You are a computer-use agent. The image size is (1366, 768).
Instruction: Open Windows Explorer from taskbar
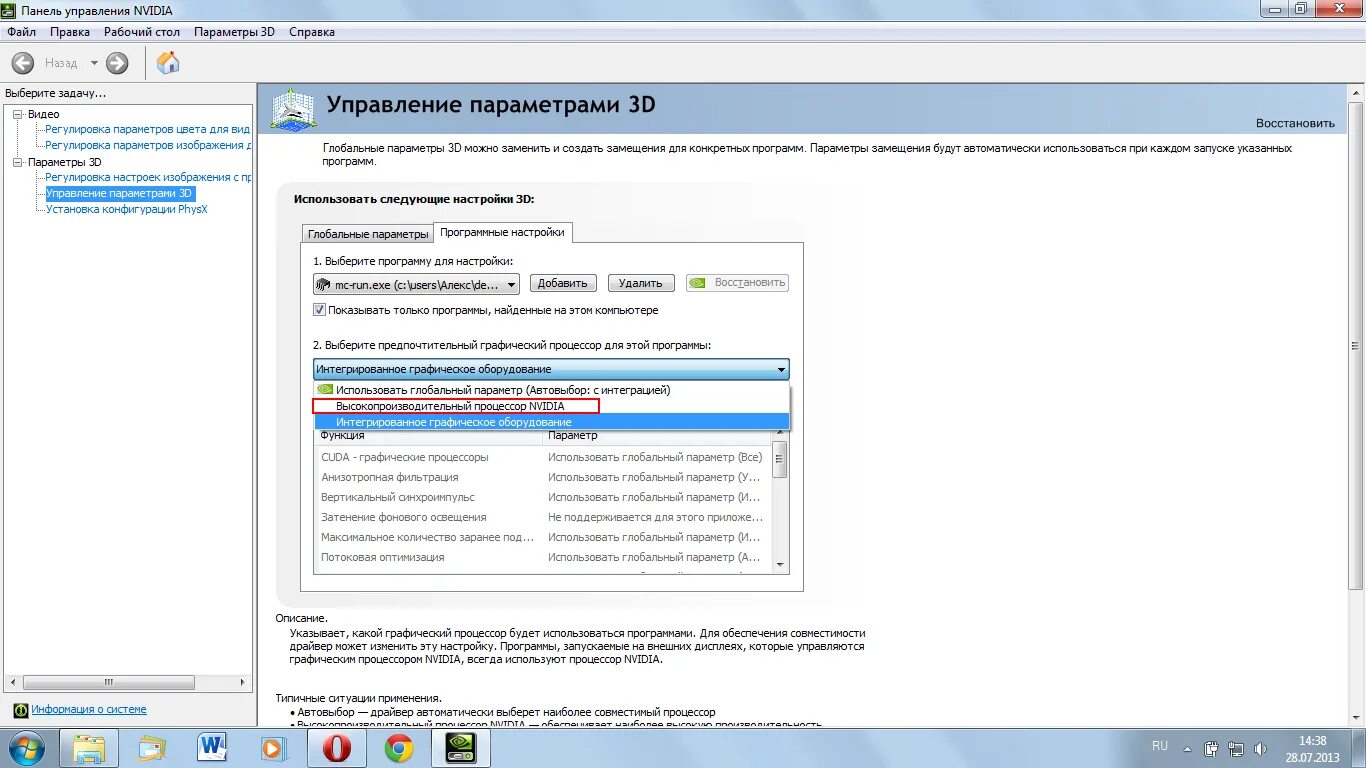click(89, 748)
